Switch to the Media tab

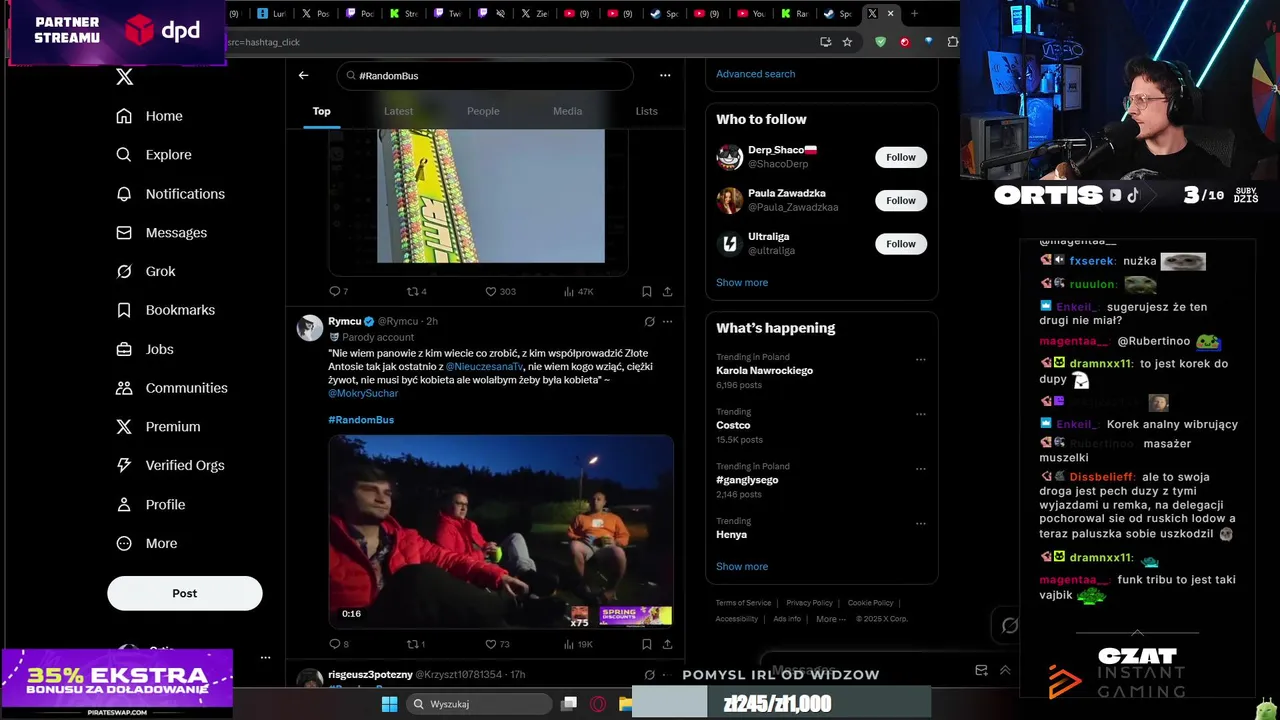tap(567, 111)
